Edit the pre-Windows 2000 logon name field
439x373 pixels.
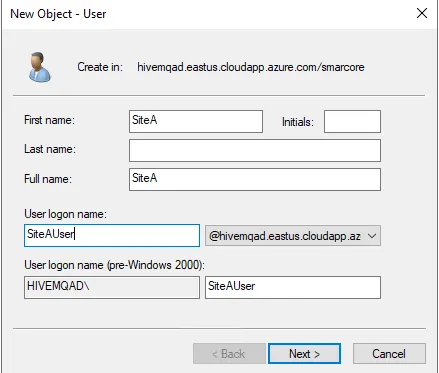point(293,287)
